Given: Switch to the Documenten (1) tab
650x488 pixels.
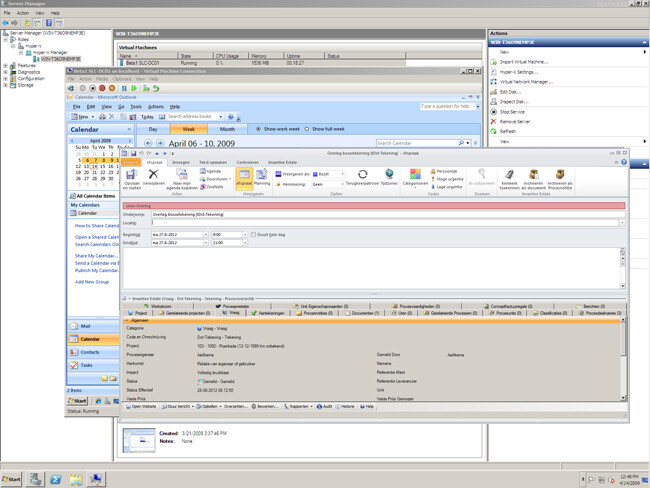Looking at the screenshot, I should [x=361, y=313].
